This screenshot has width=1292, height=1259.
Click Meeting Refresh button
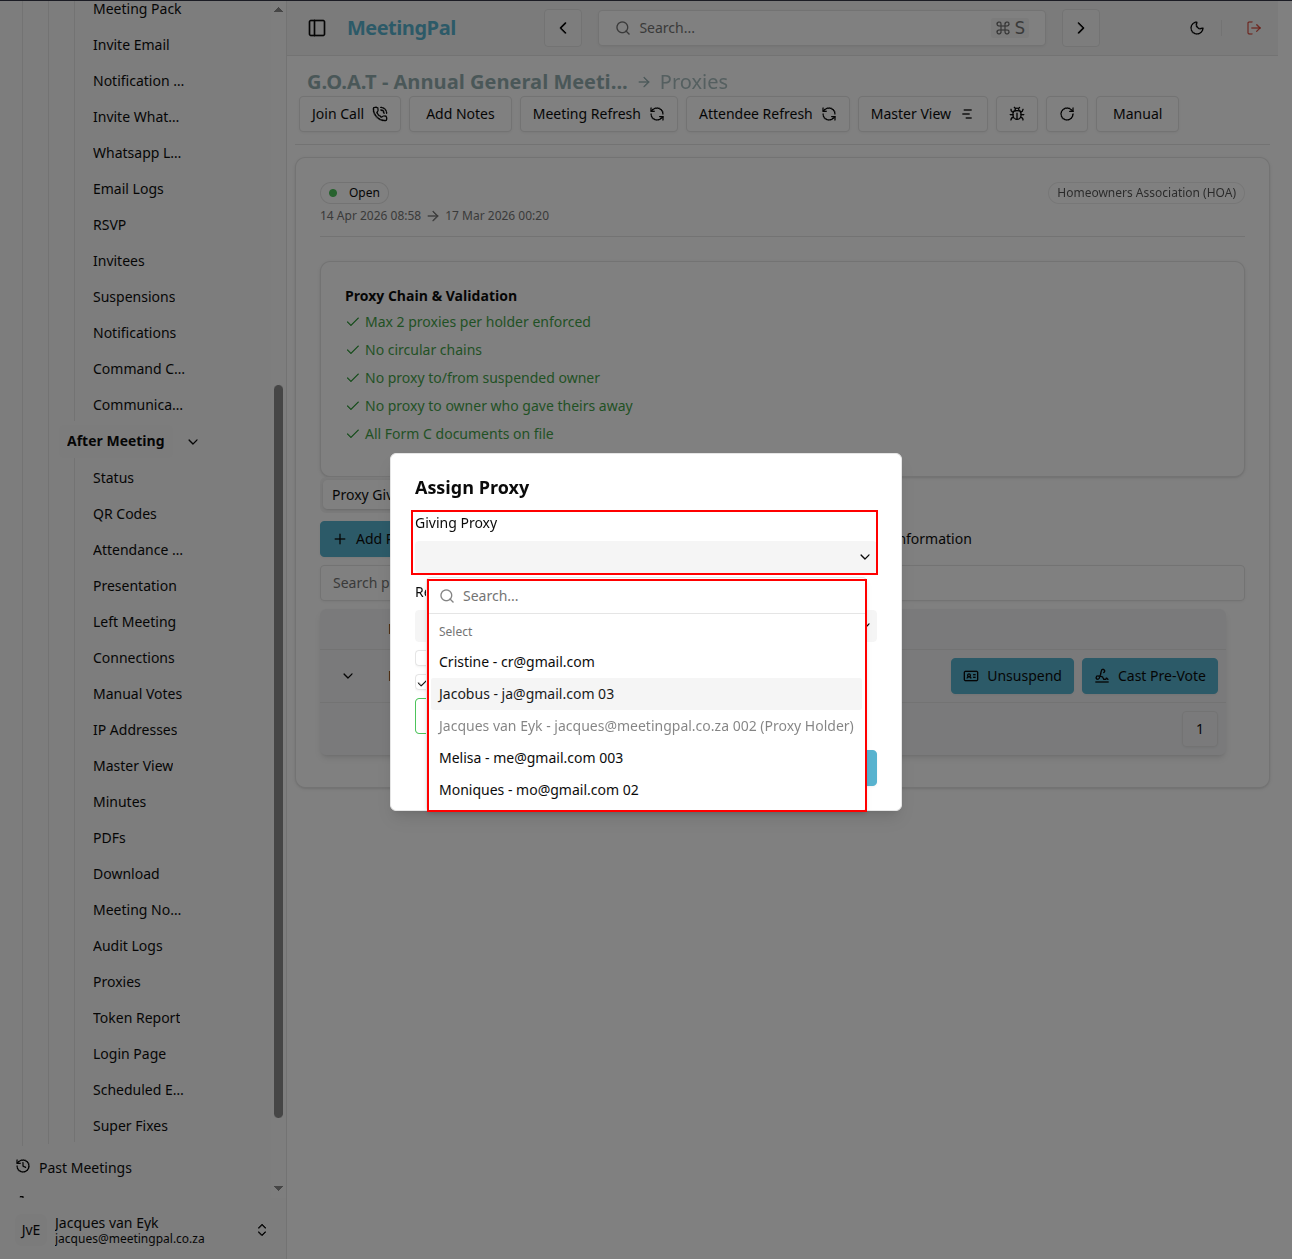(599, 114)
